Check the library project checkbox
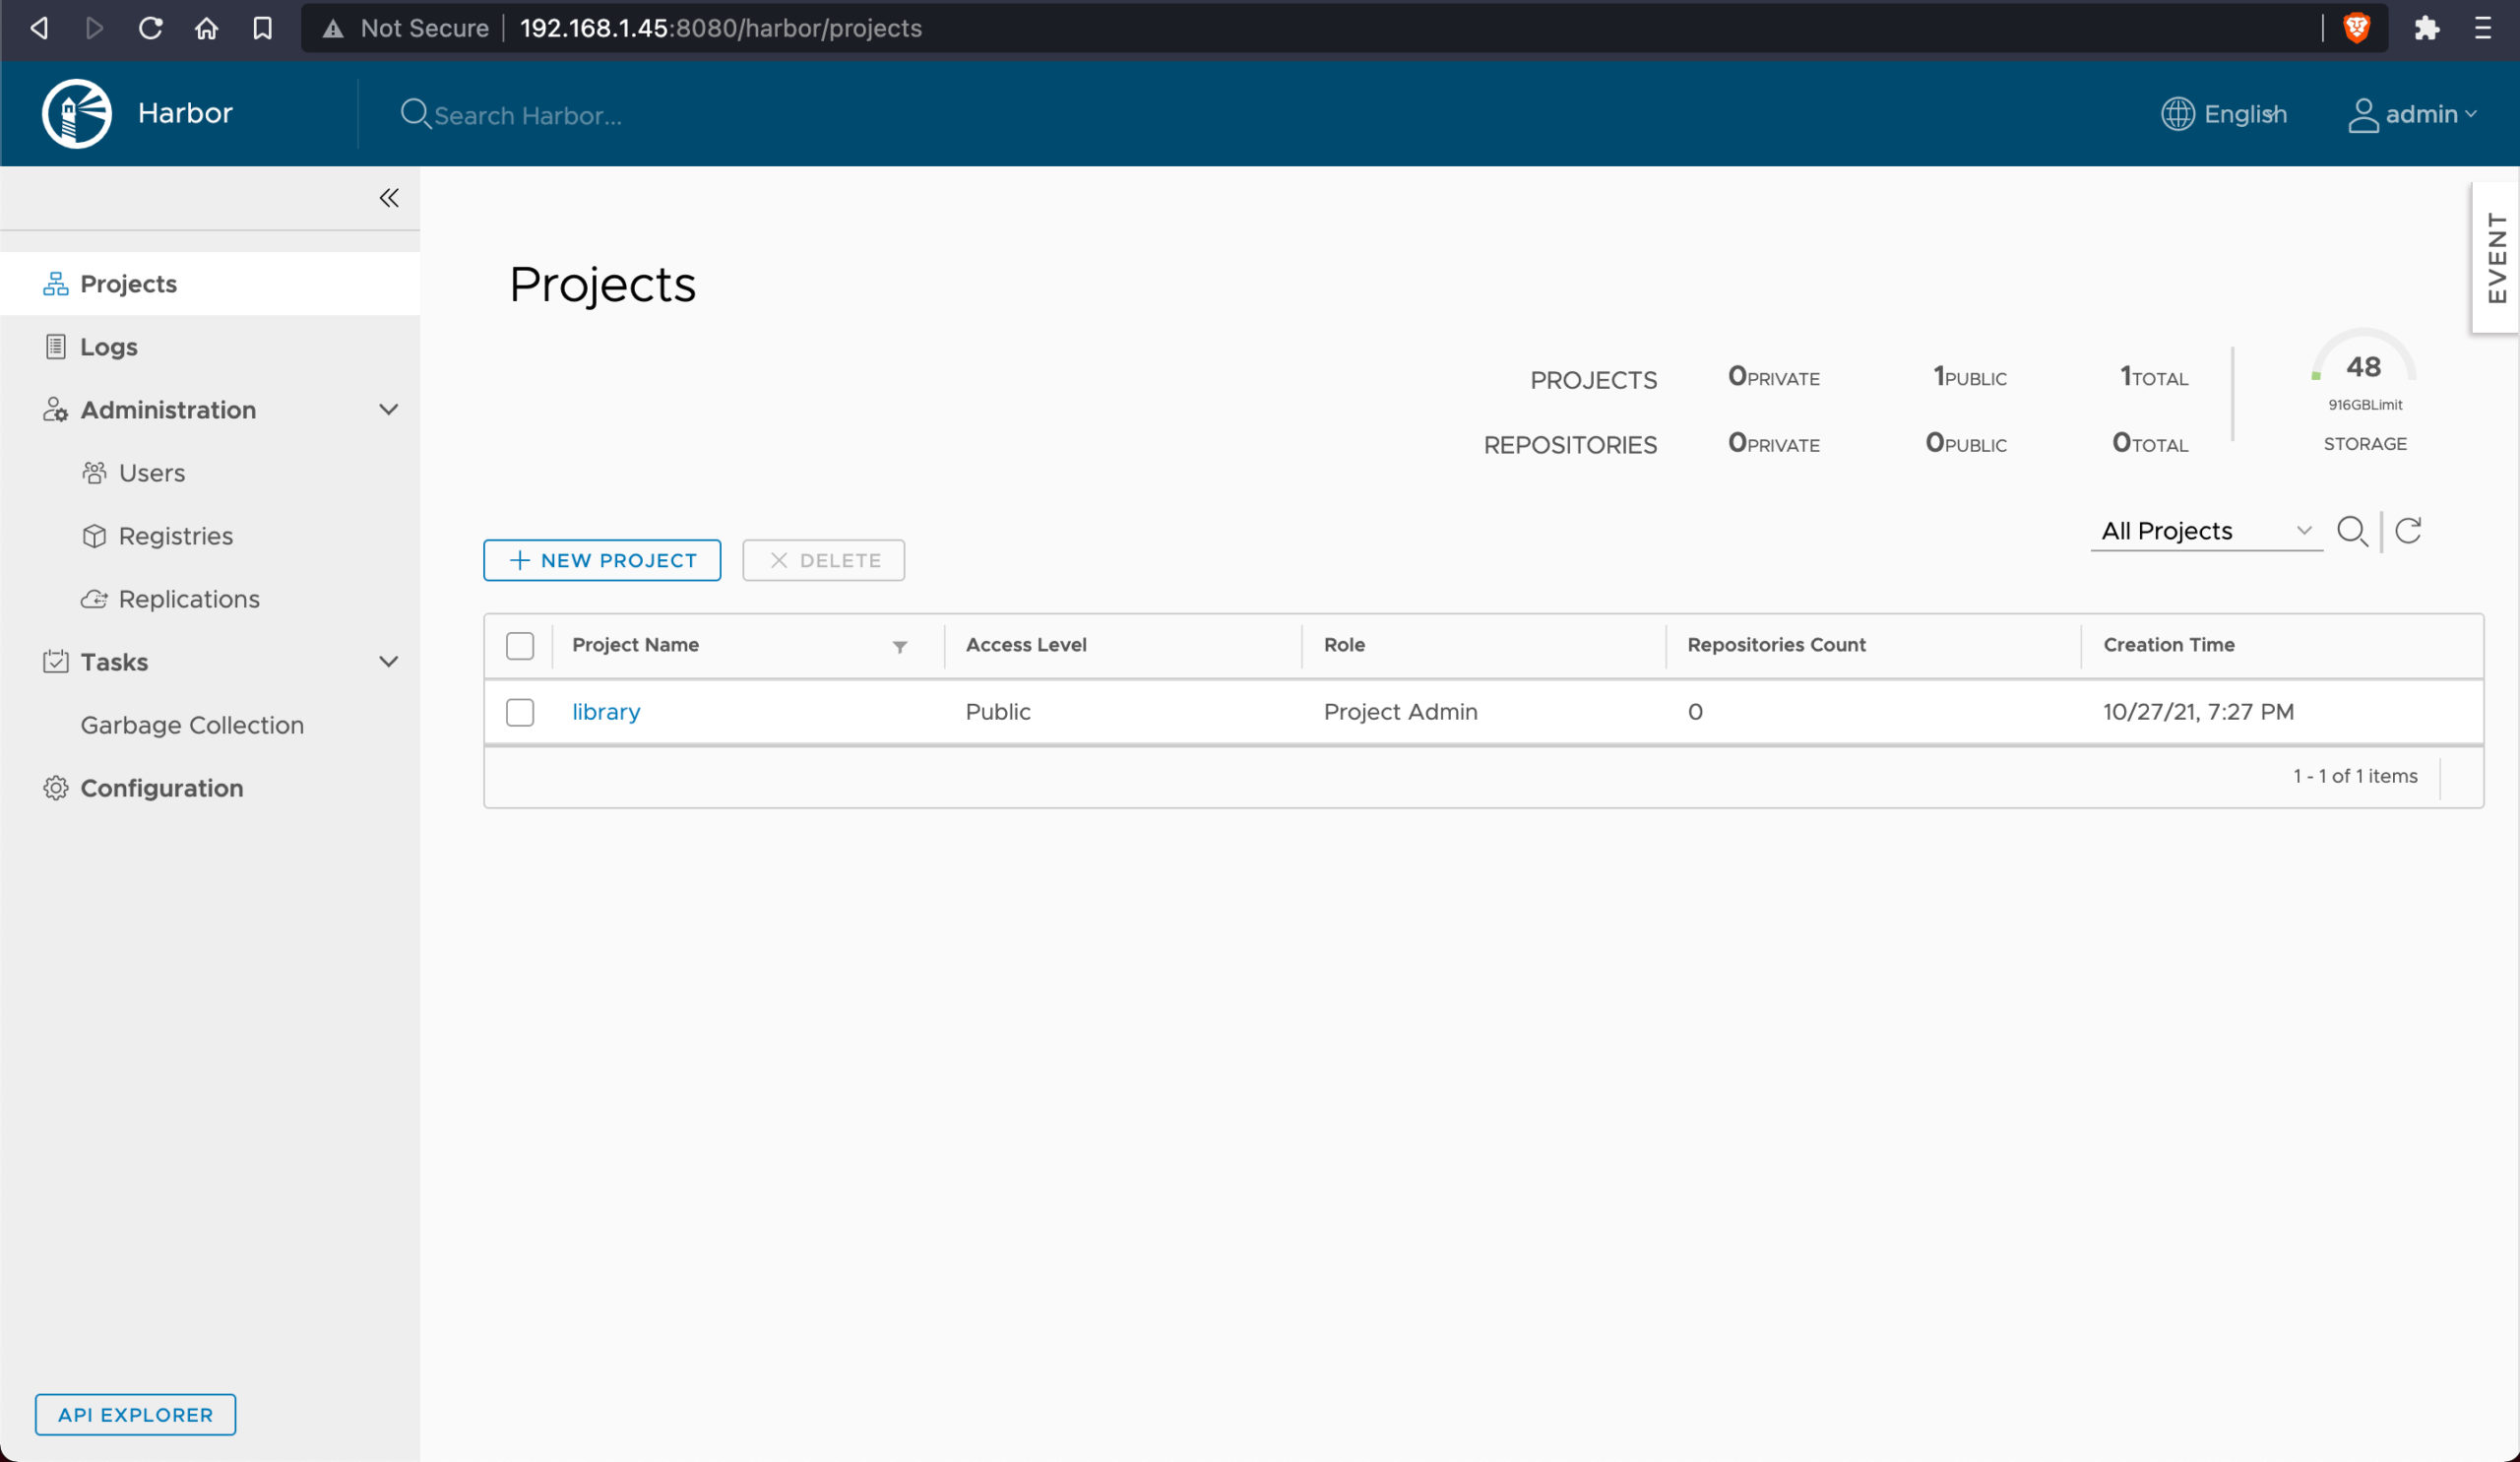 coord(520,712)
